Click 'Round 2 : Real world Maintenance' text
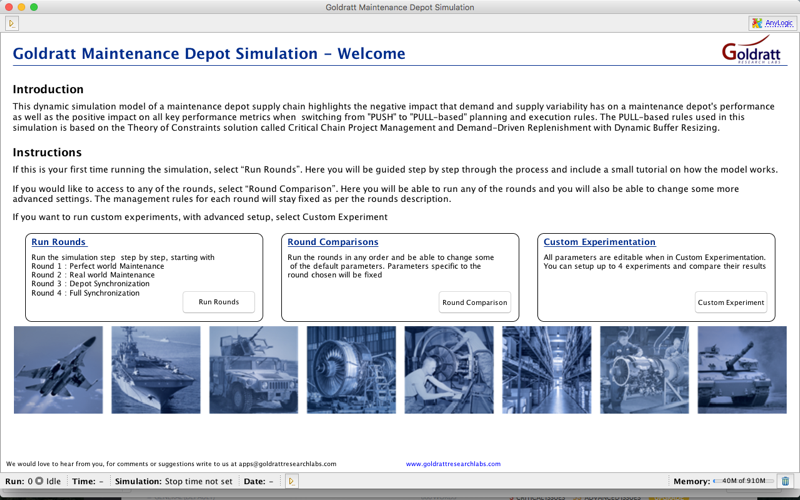The height and width of the screenshot is (500, 800). [93, 274]
